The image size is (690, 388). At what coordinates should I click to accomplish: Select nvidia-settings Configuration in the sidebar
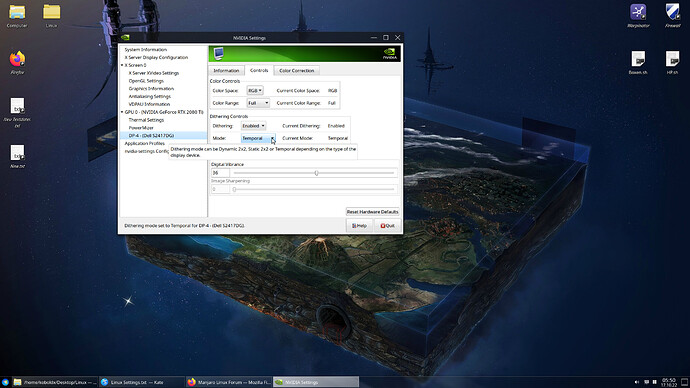click(147, 151)
